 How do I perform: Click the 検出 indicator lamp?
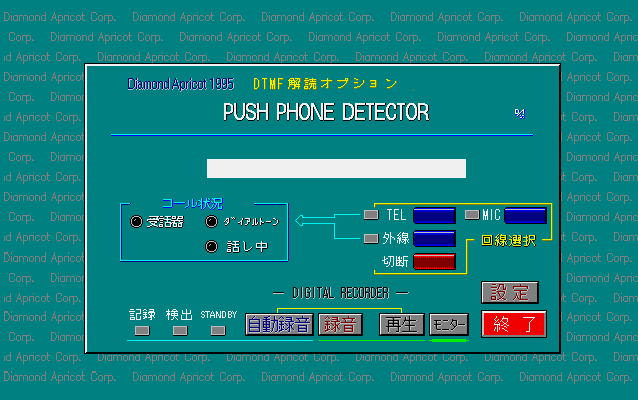180,330
